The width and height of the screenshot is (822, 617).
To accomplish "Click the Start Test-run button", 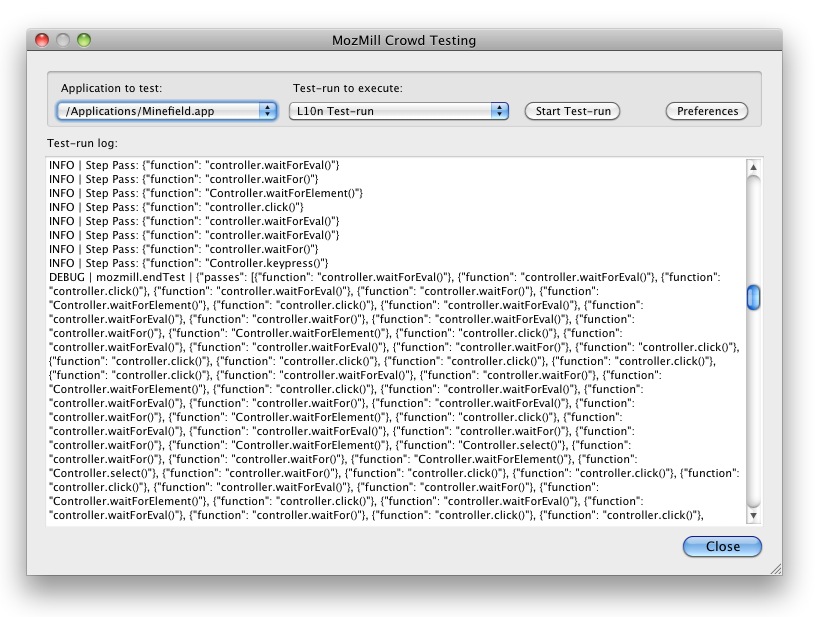I will 572,111.
